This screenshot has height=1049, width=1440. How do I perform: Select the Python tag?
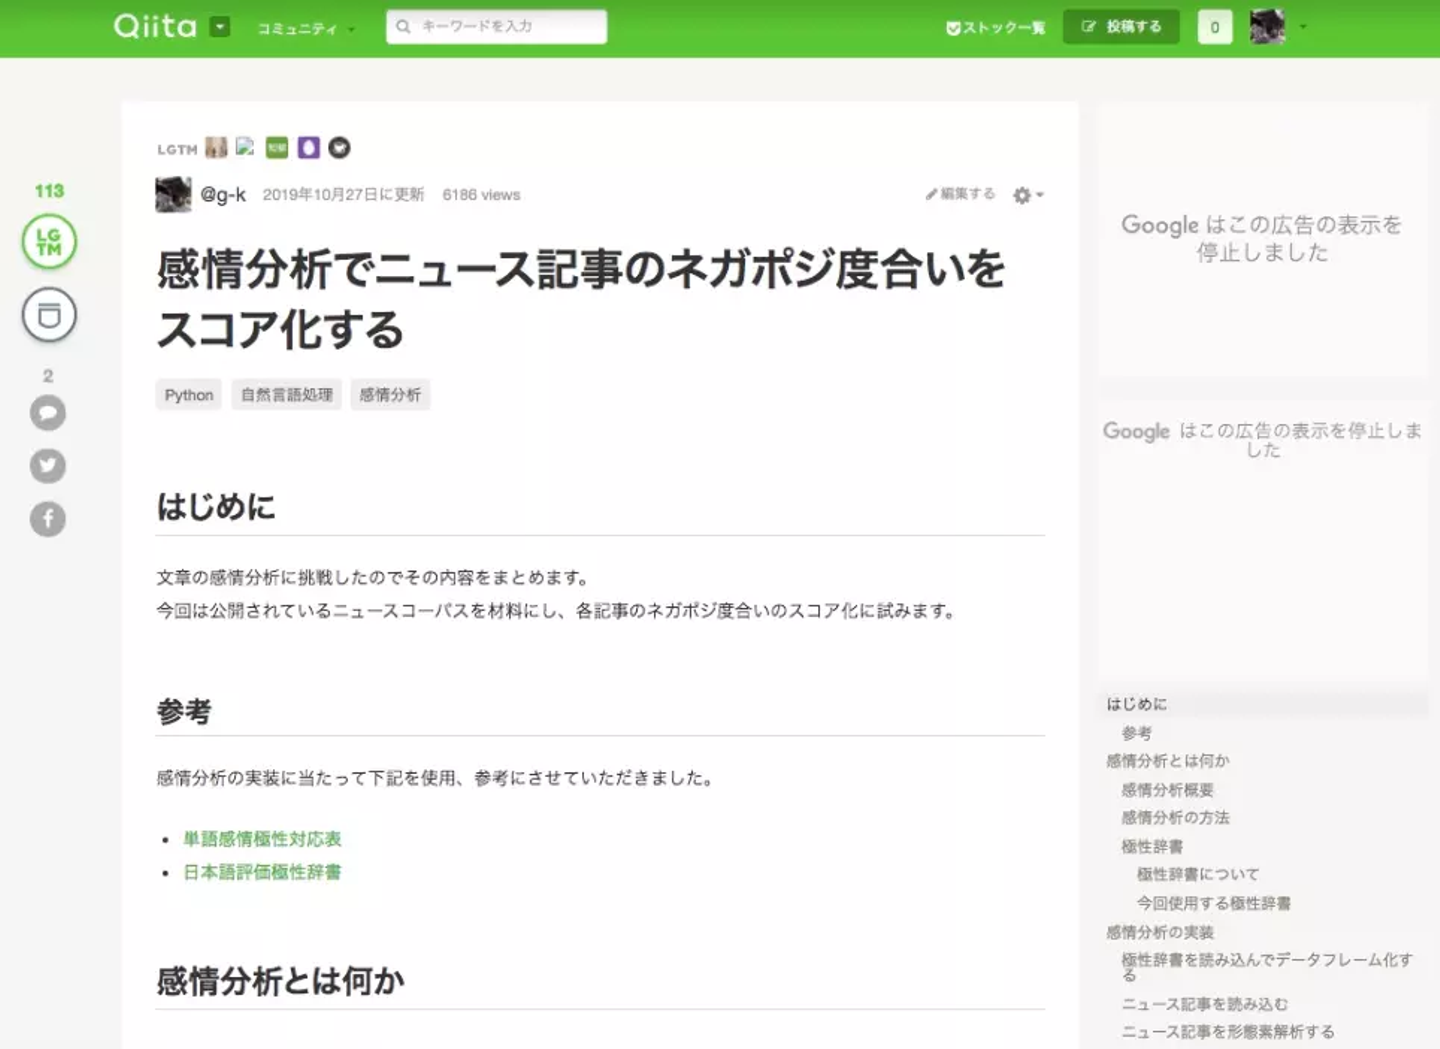[x=189, y=395]
